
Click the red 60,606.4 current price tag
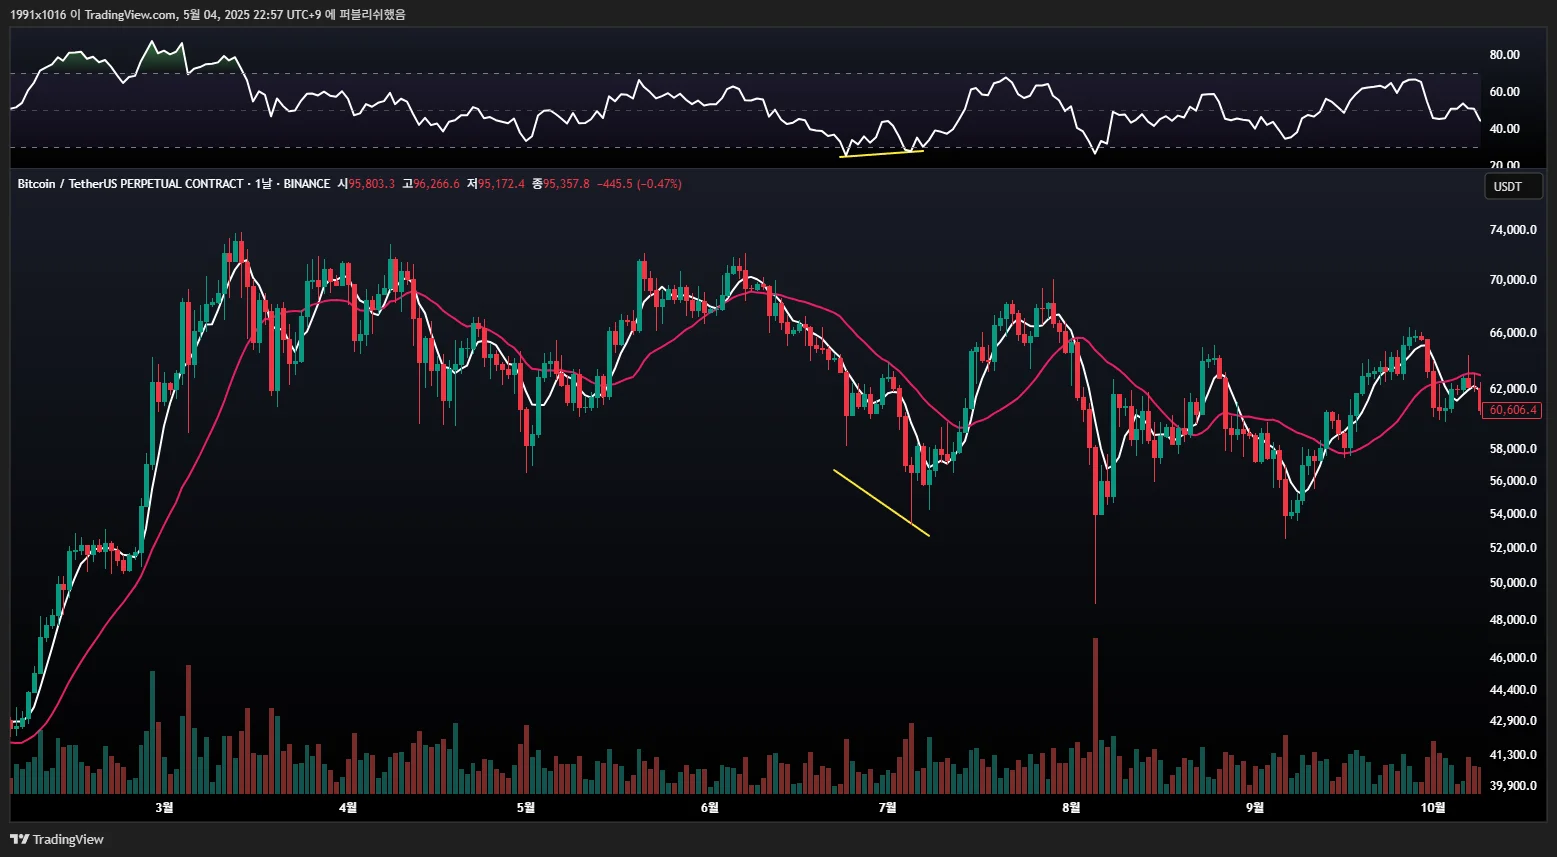point(1513,410)
